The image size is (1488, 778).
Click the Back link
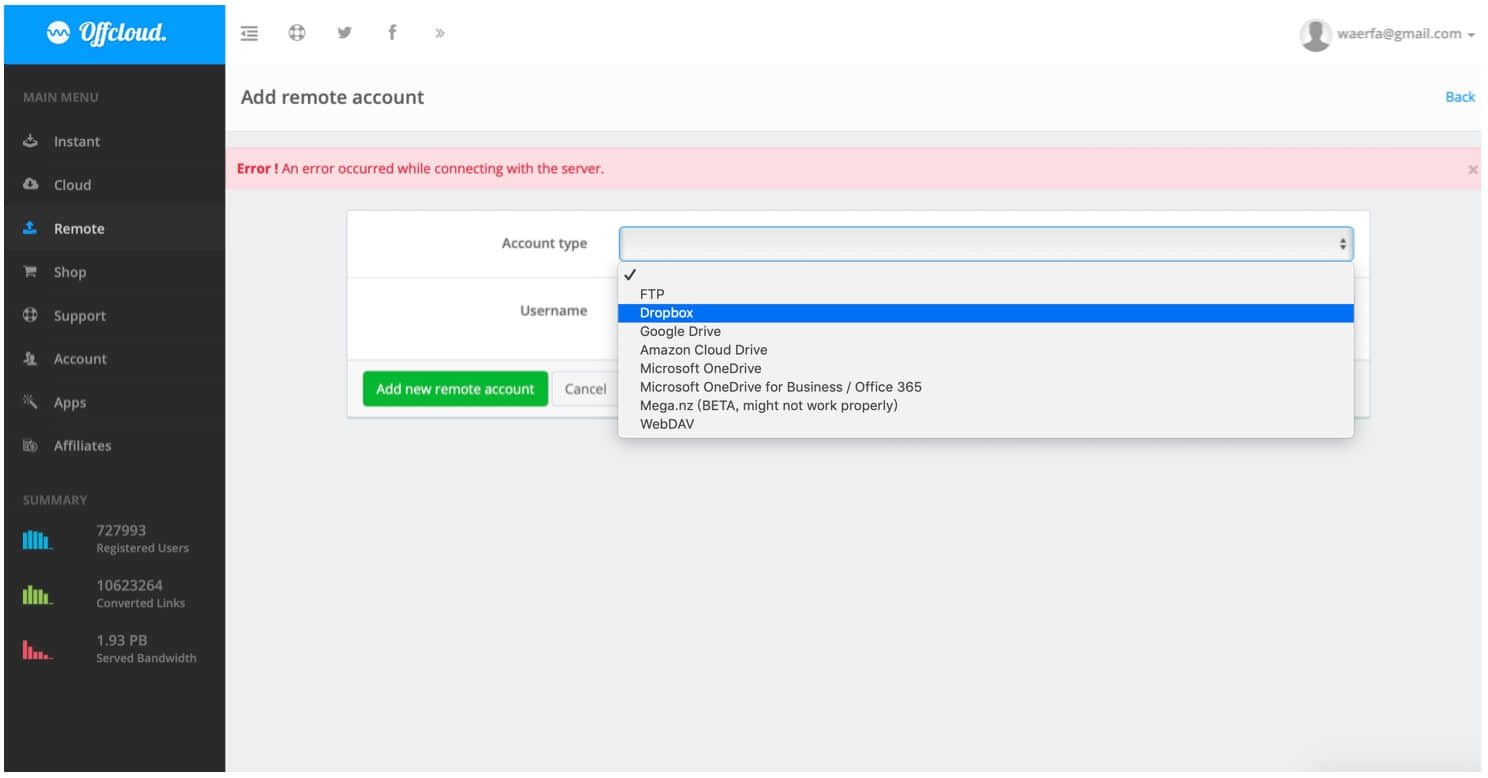coord(1460,97)
